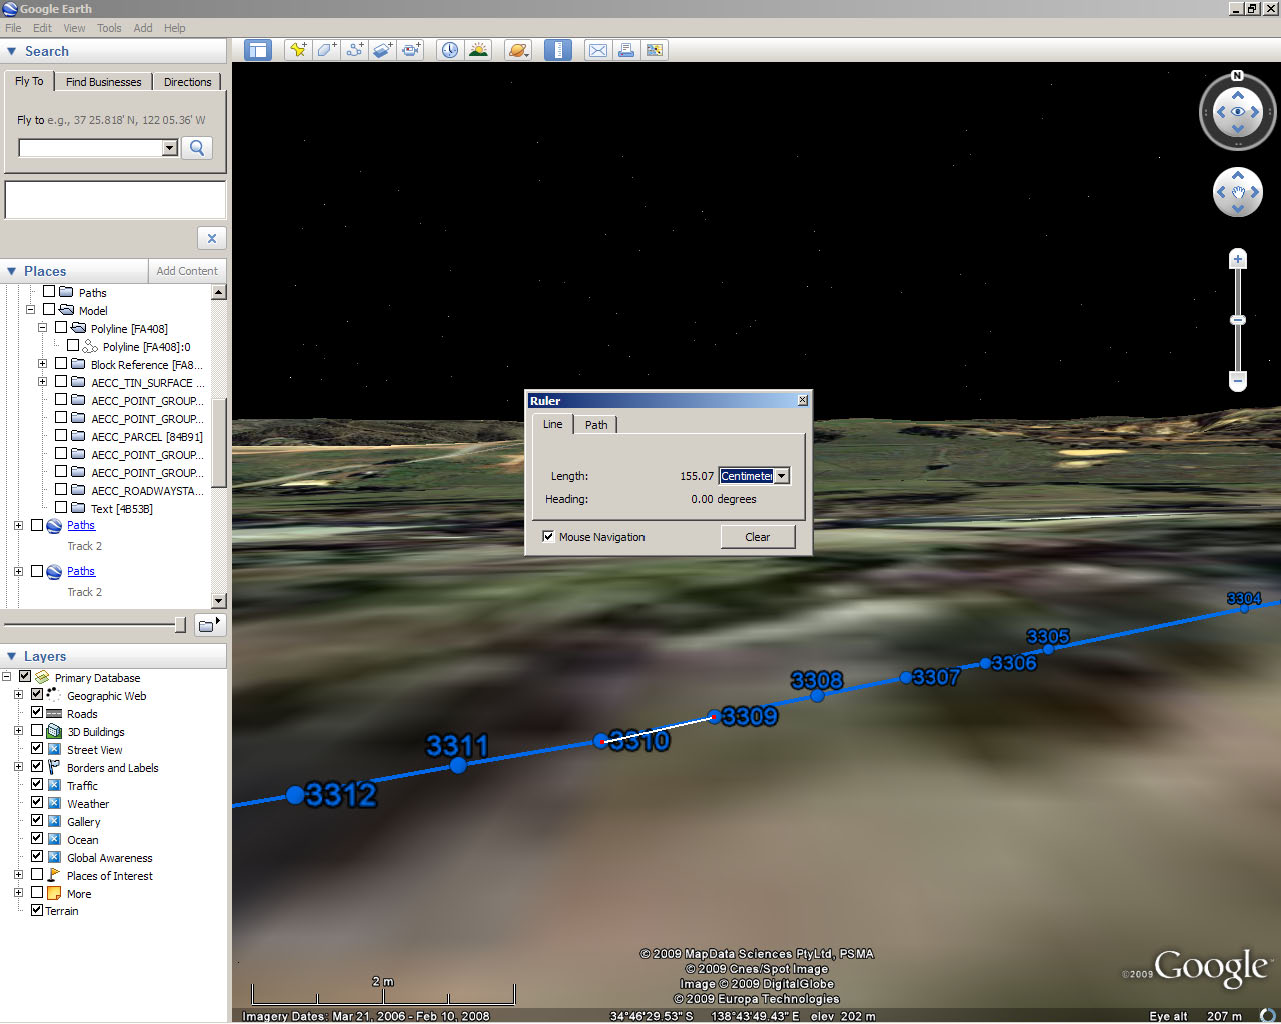Click the magnifier search button

tap(198, 148)
